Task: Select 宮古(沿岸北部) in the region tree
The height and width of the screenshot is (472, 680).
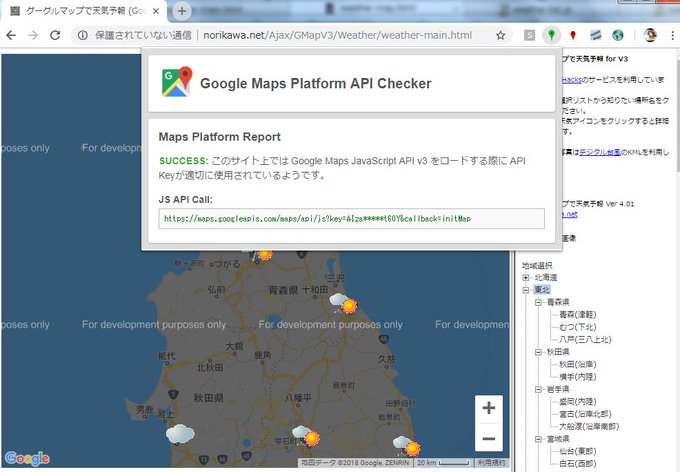Action: [585, 414]
